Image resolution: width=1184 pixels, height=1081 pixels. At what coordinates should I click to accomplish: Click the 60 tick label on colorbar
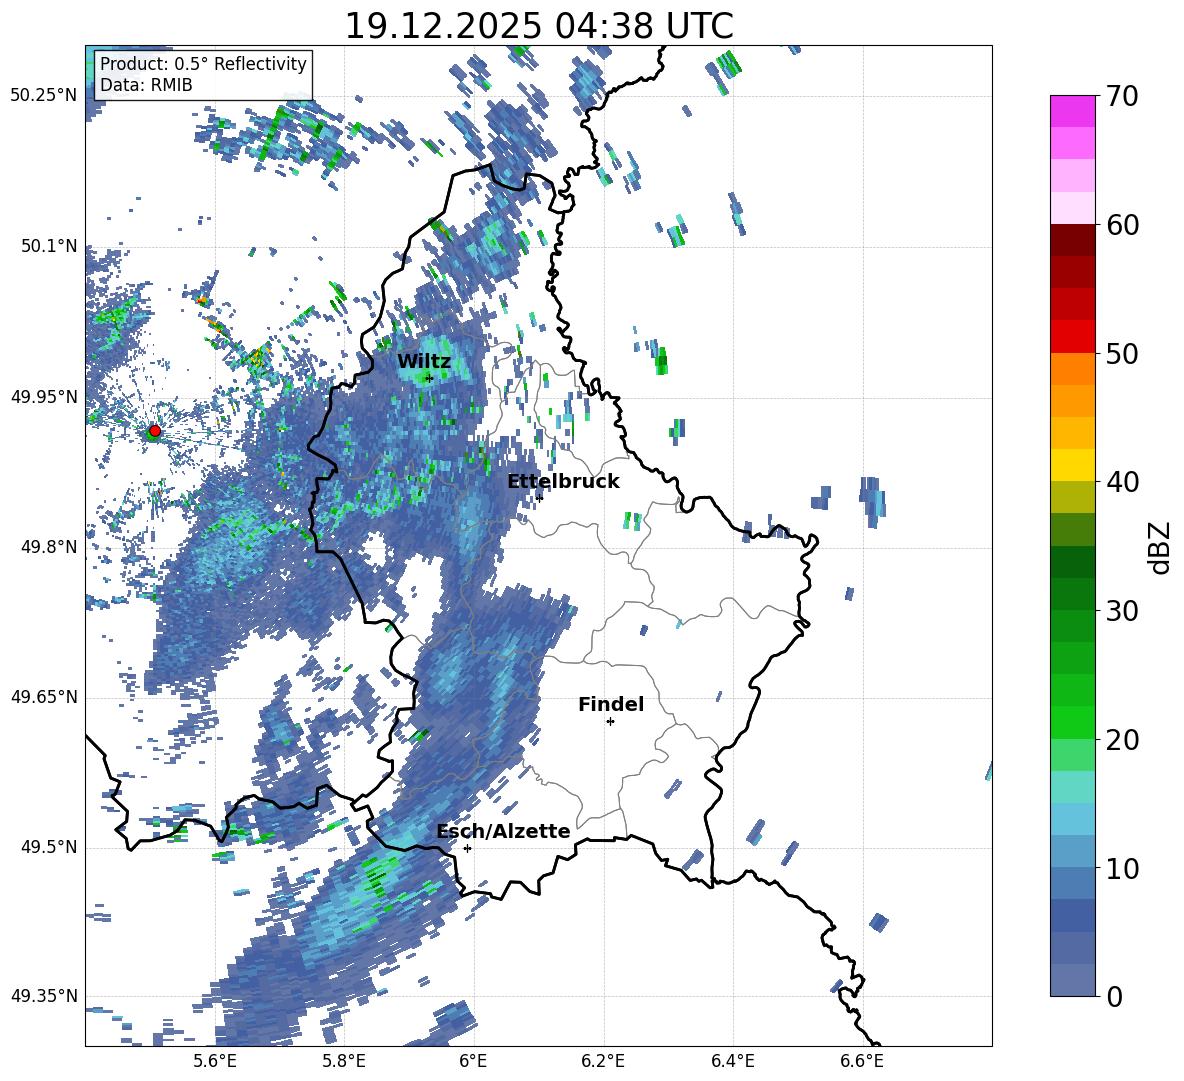(1122, 225)
